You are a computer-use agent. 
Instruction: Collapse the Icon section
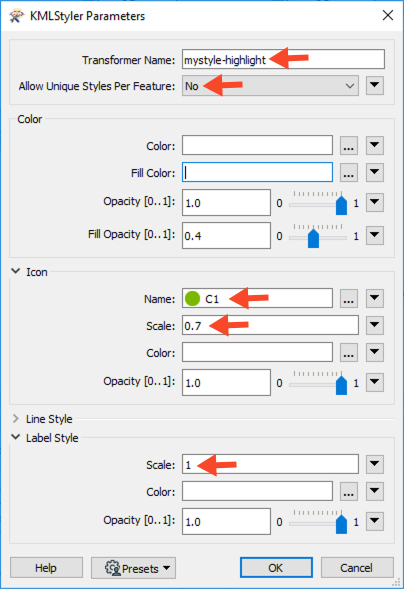tap(15, 271)
